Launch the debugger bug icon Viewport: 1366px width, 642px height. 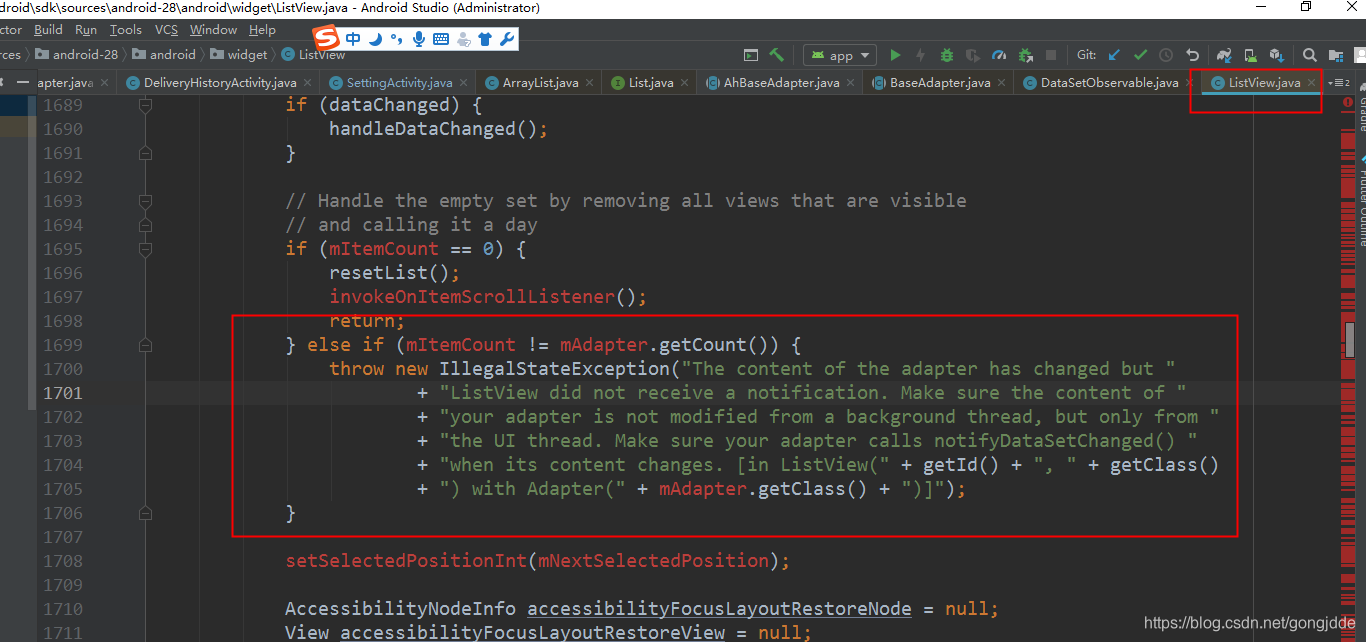point(949,55)
